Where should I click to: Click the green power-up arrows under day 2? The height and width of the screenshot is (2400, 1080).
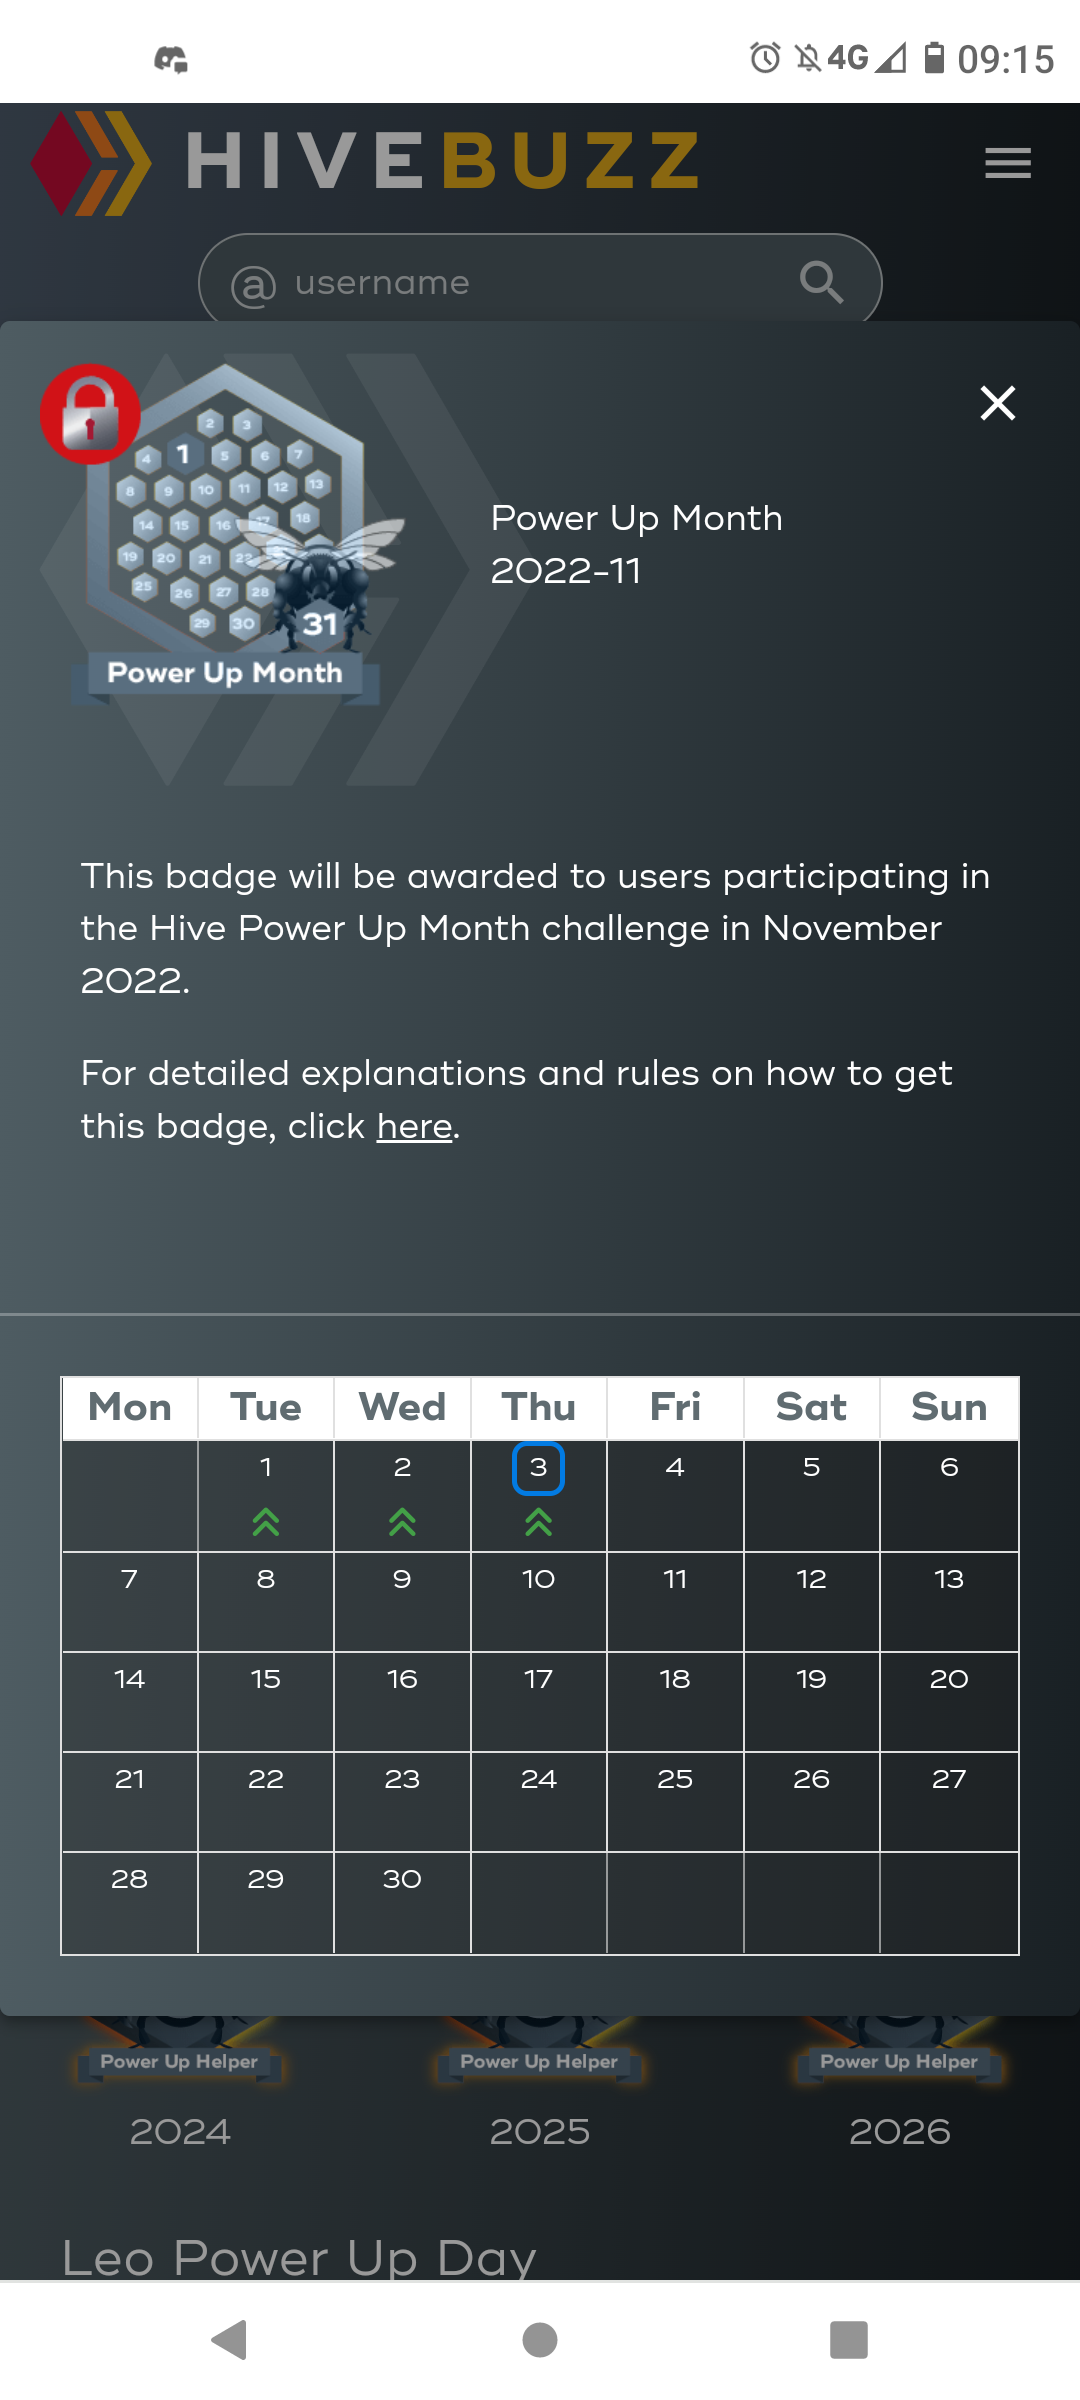[402, 1522]
